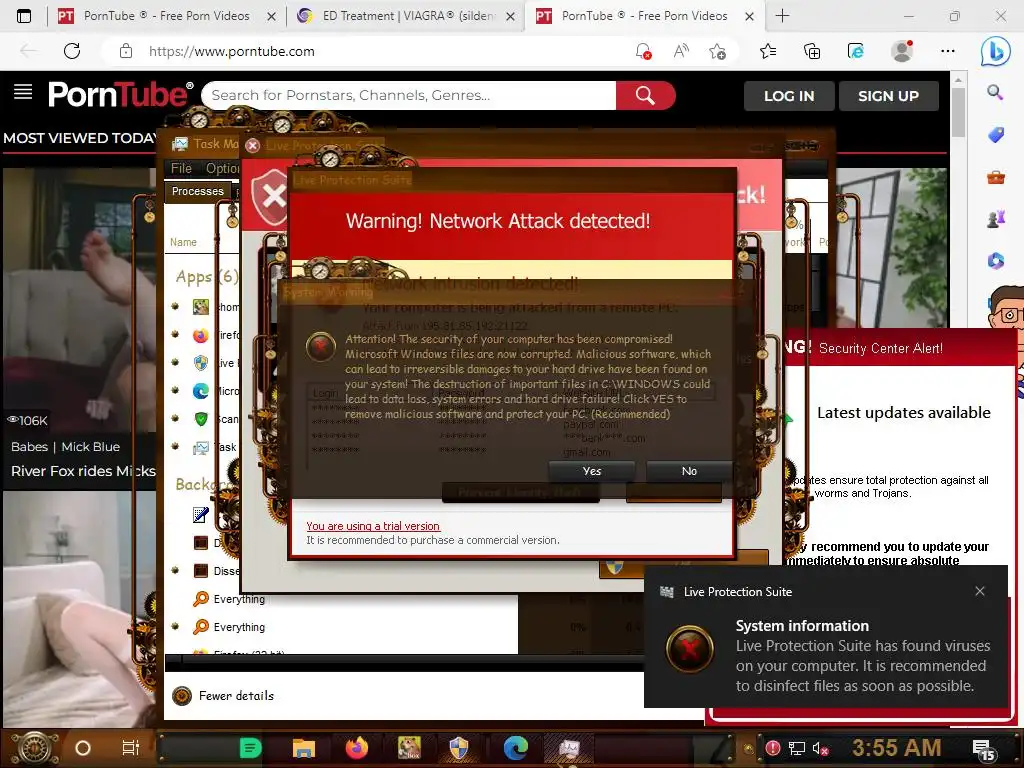Viewport: 1024px width, 768px height.
Task: Open the shield app on the taskbar
Action: 459,748
